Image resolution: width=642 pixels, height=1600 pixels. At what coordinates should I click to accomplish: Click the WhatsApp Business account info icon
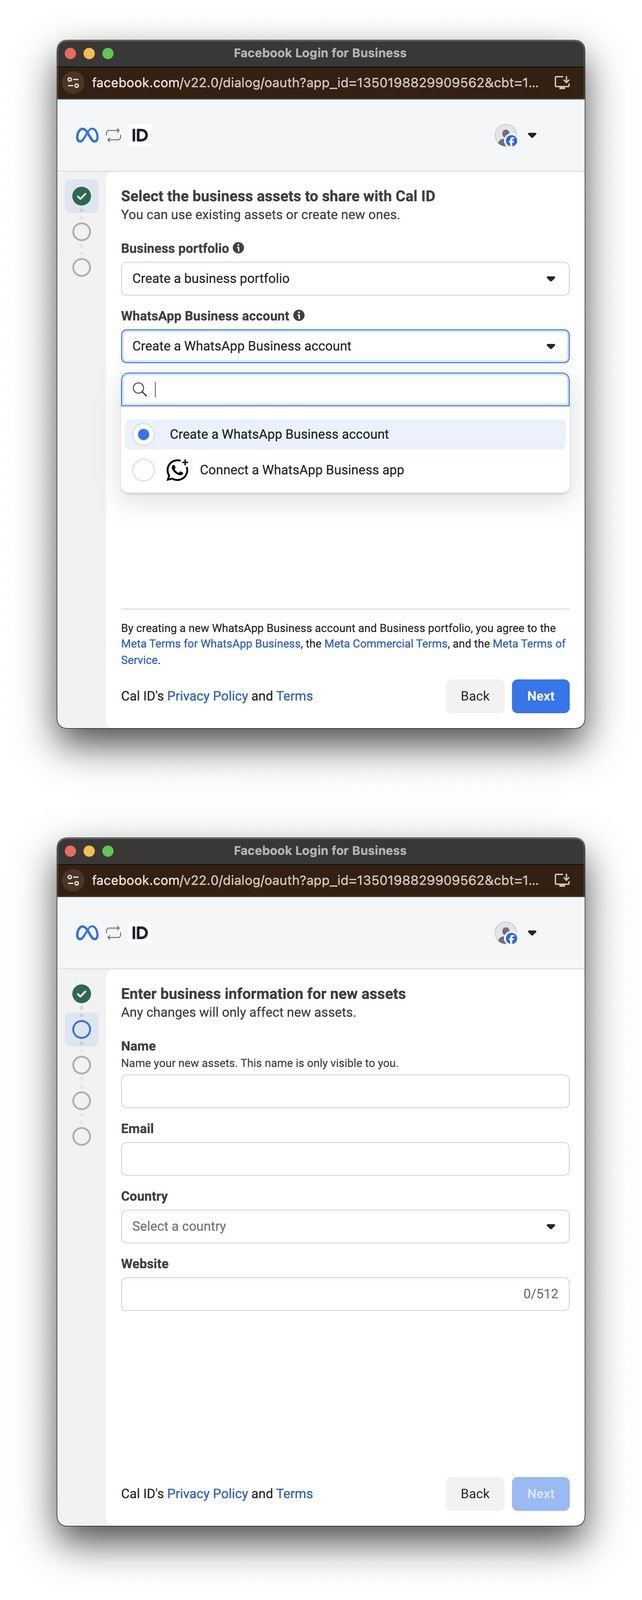tap(298, 316)
